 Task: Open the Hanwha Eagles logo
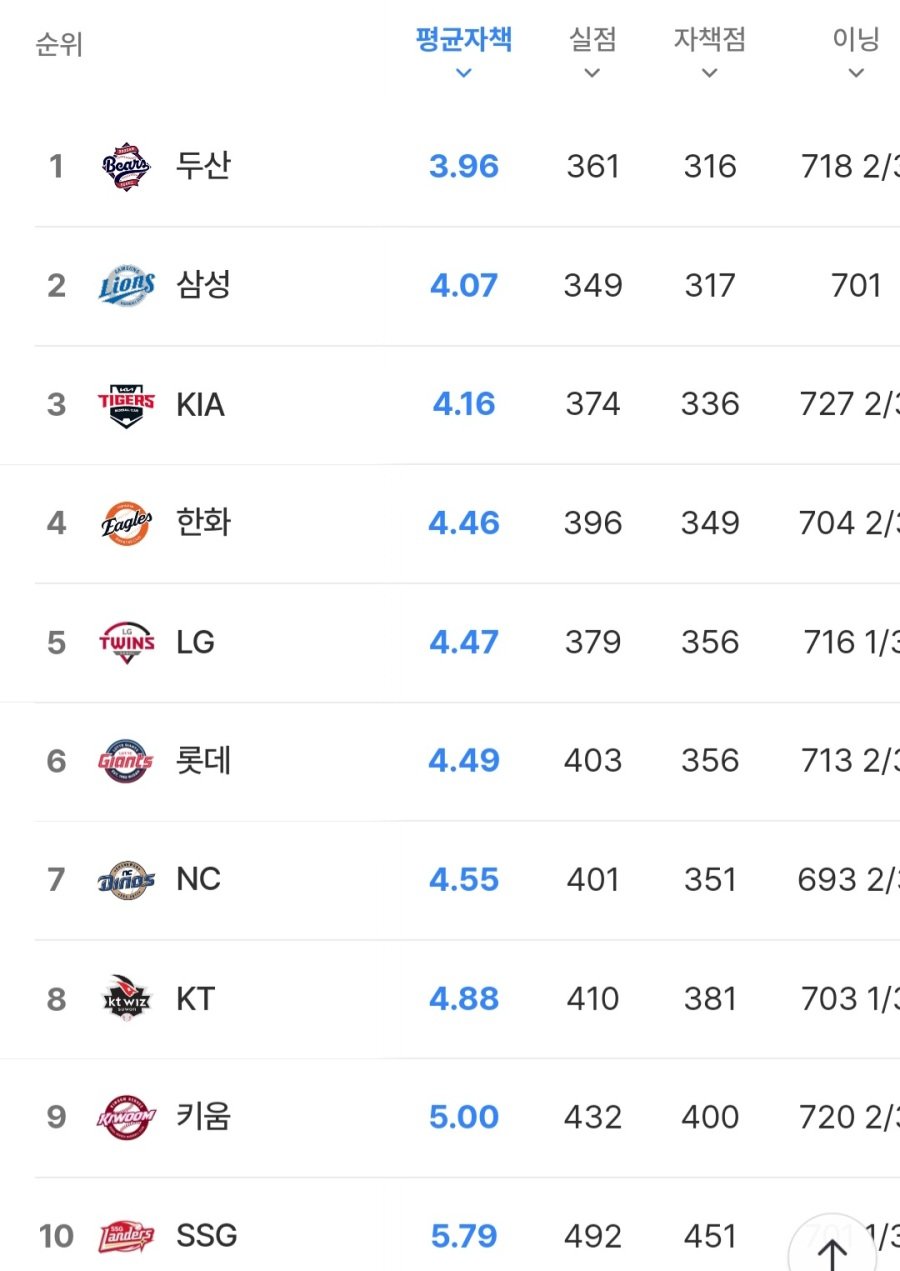tap(127, 523)
